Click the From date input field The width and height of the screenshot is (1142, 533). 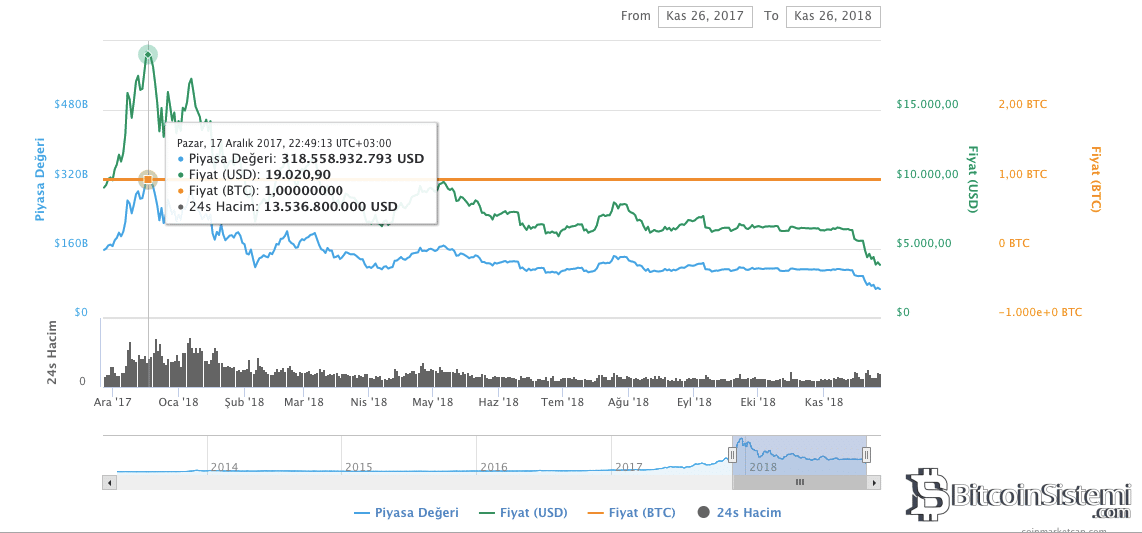click(x=704, y=16)
